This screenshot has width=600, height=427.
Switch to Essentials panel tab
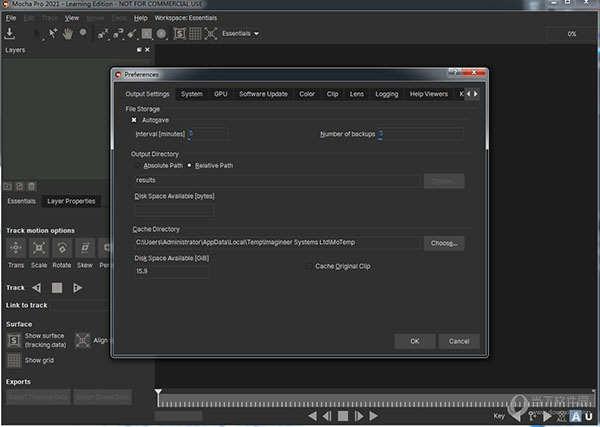pos(21,201)
